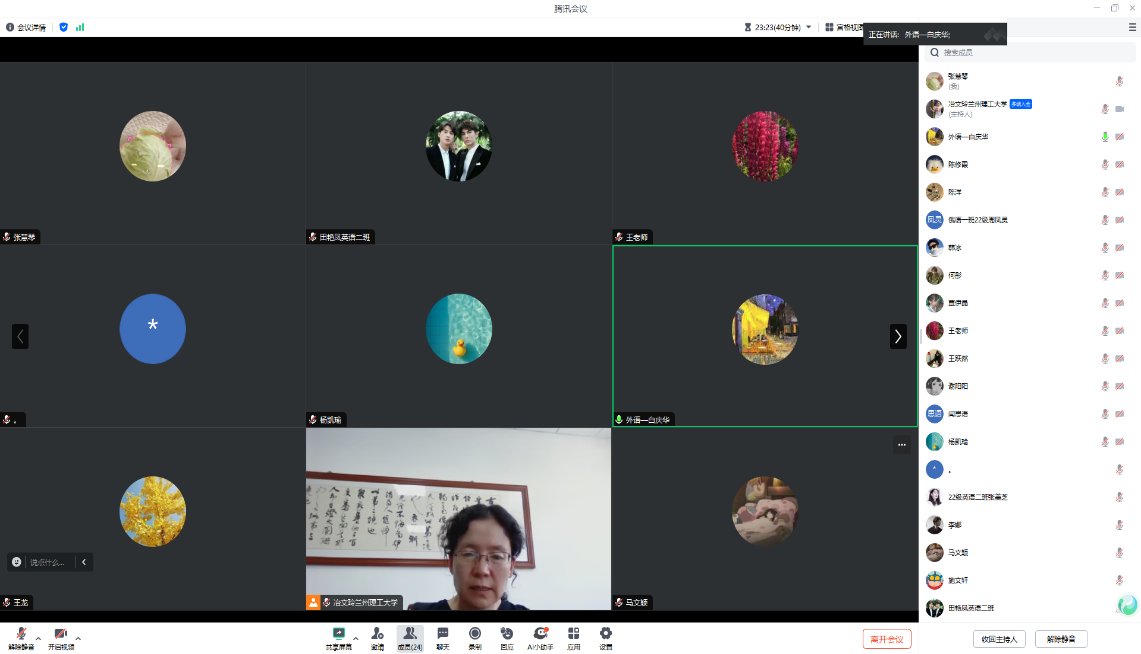Click the Leave Meeting (离开会议) button
The width and height of the screenshot is (1141, 654).
887,639
